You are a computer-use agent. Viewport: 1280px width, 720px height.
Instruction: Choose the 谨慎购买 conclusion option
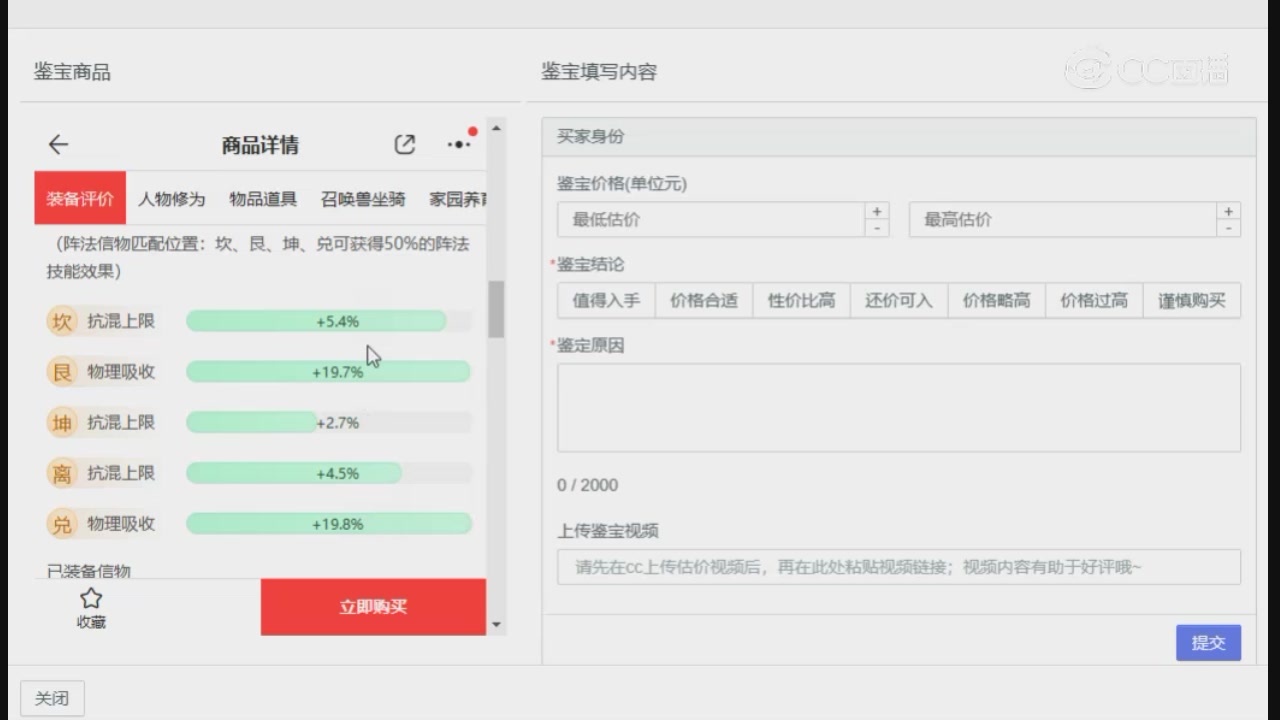click(x=1192, y=300)
